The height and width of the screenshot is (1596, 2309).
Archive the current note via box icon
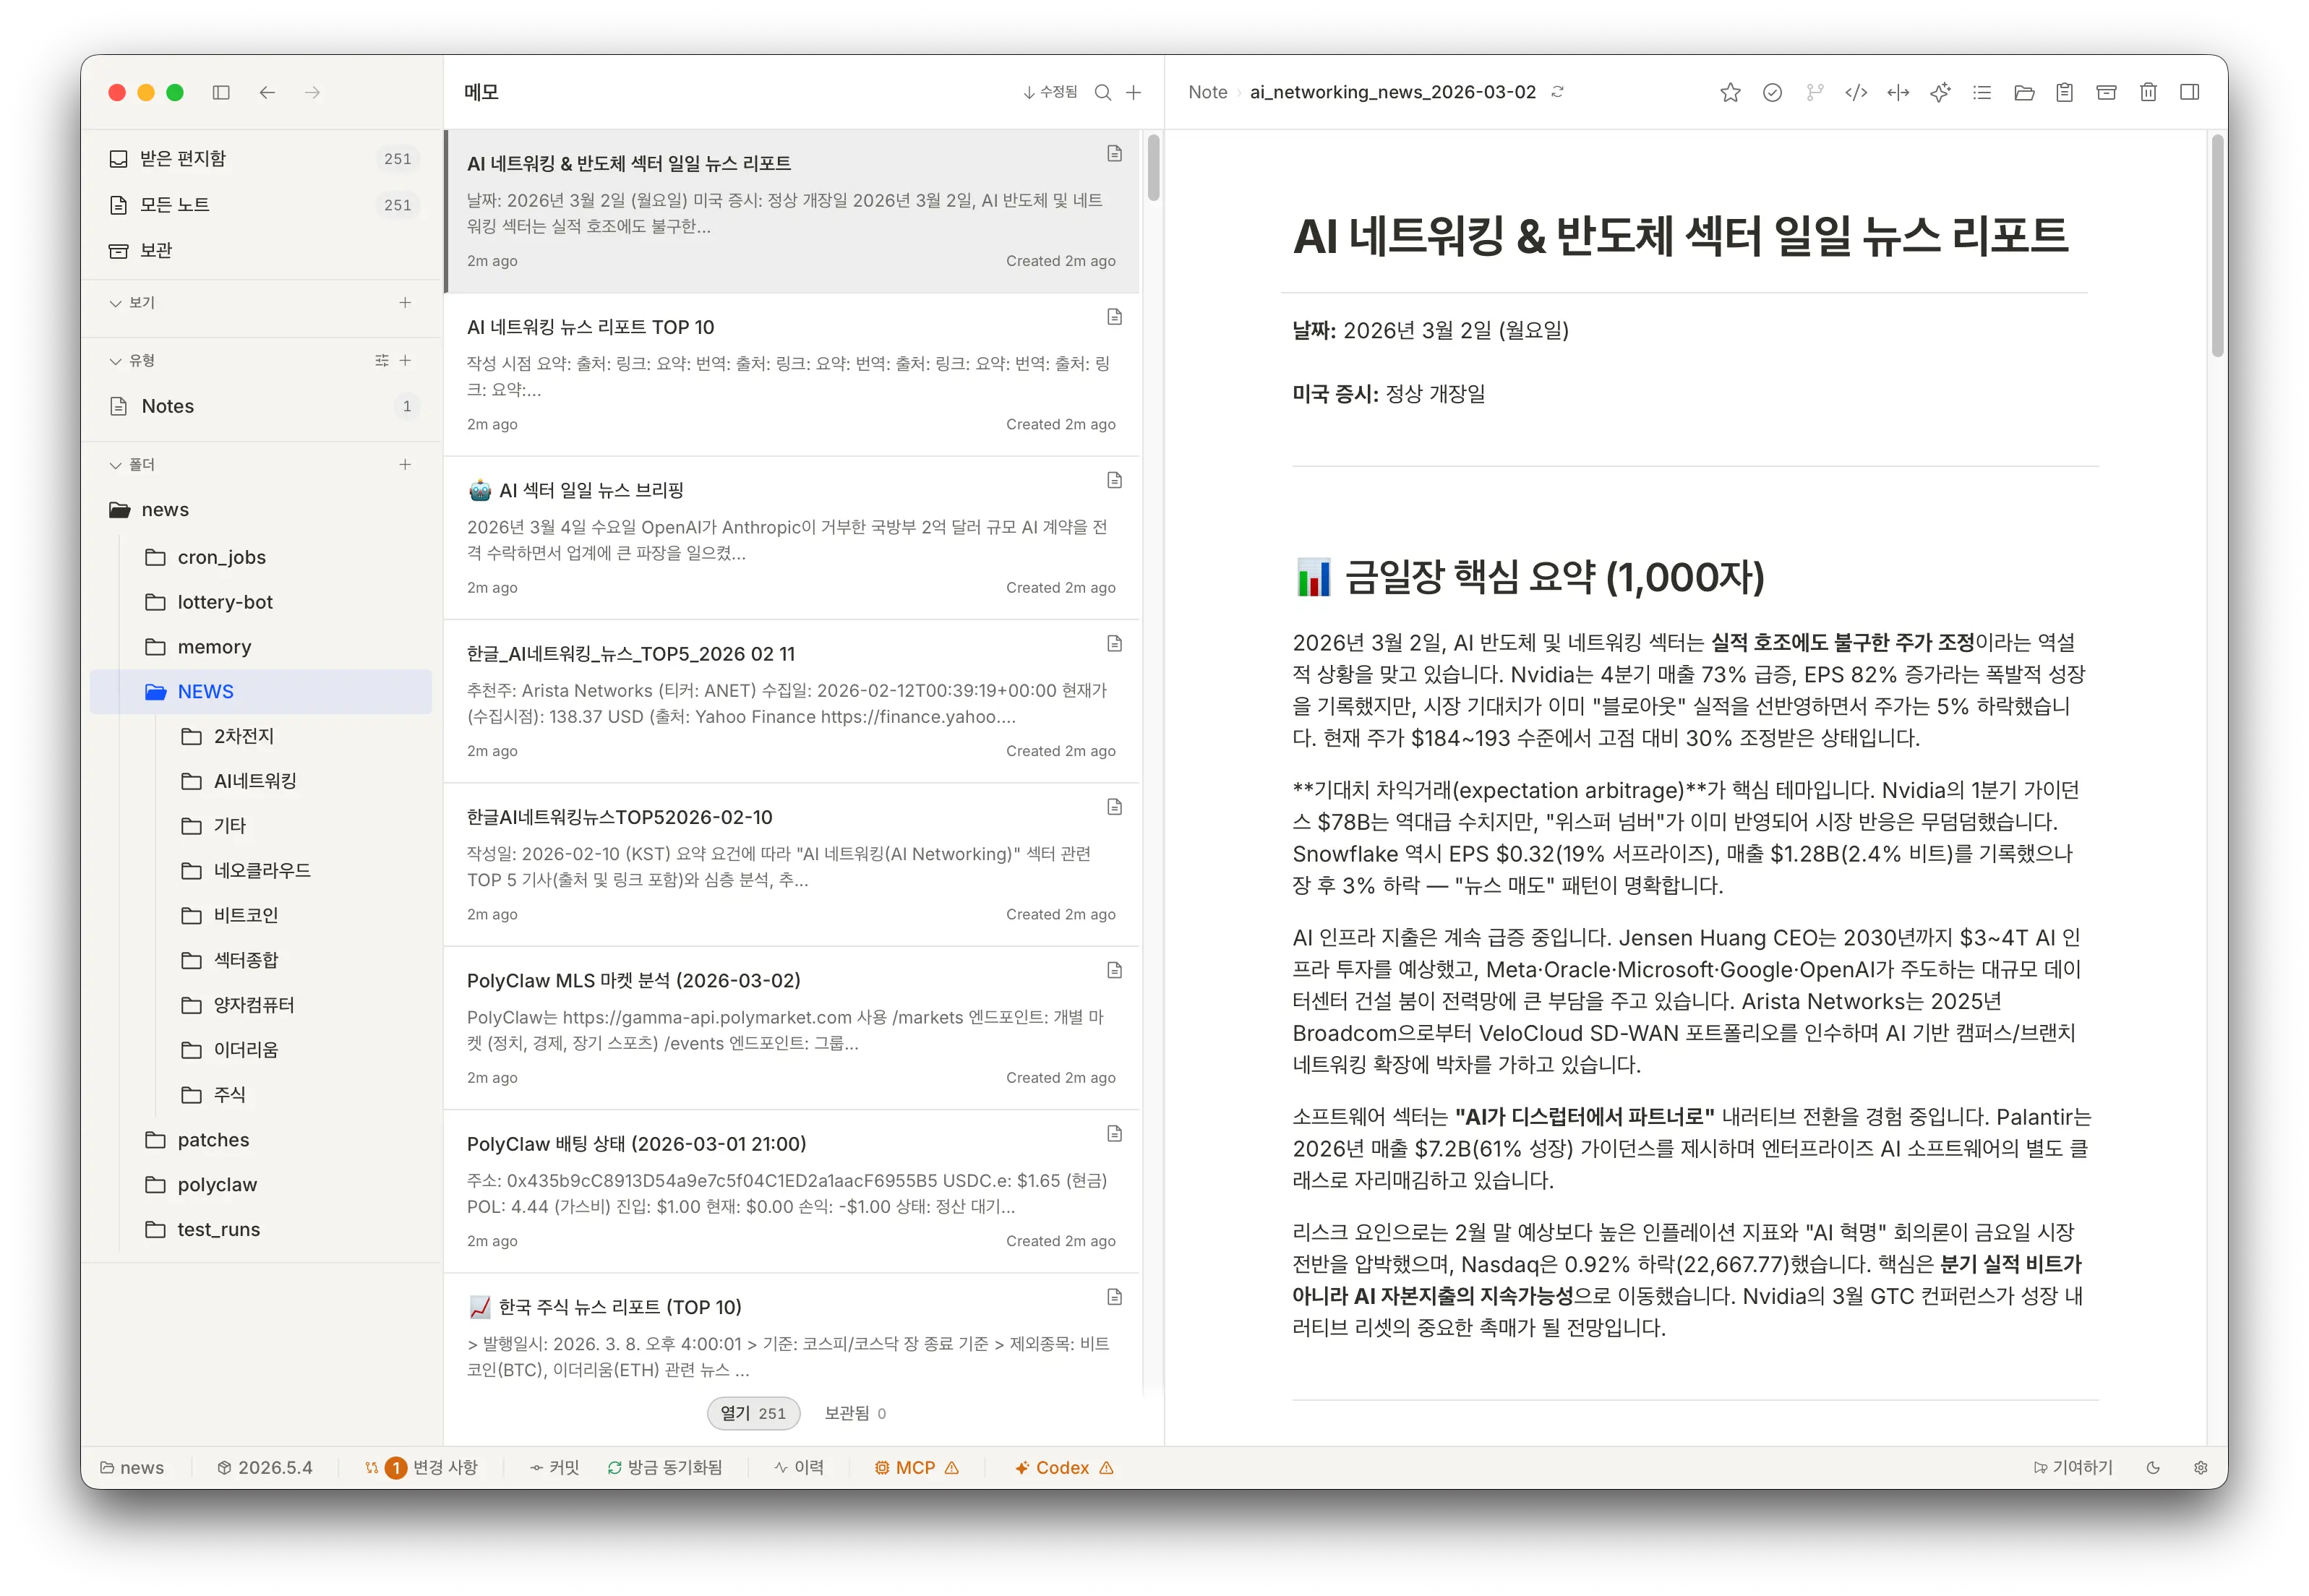coord(2106,93)
